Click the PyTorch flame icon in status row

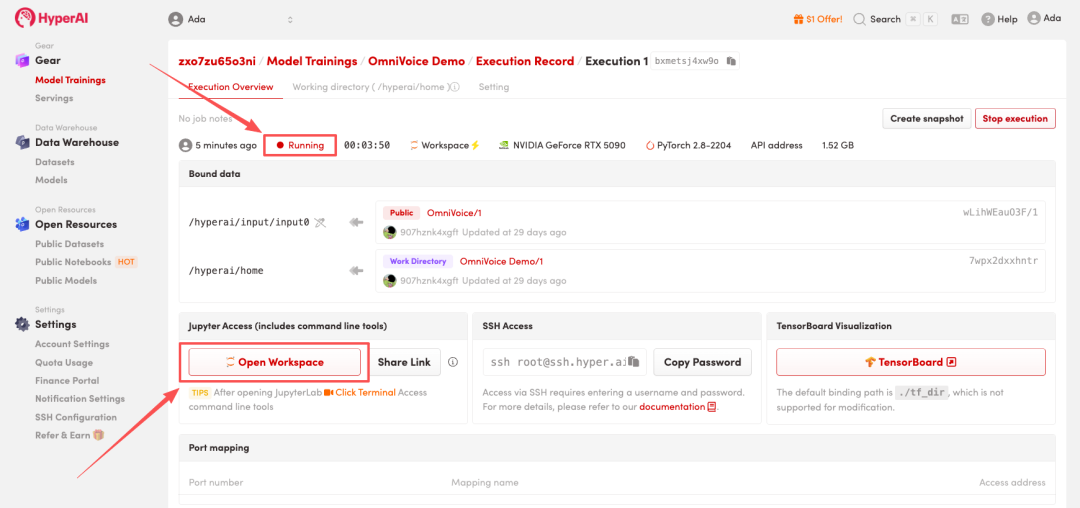[x=650, y=145]
